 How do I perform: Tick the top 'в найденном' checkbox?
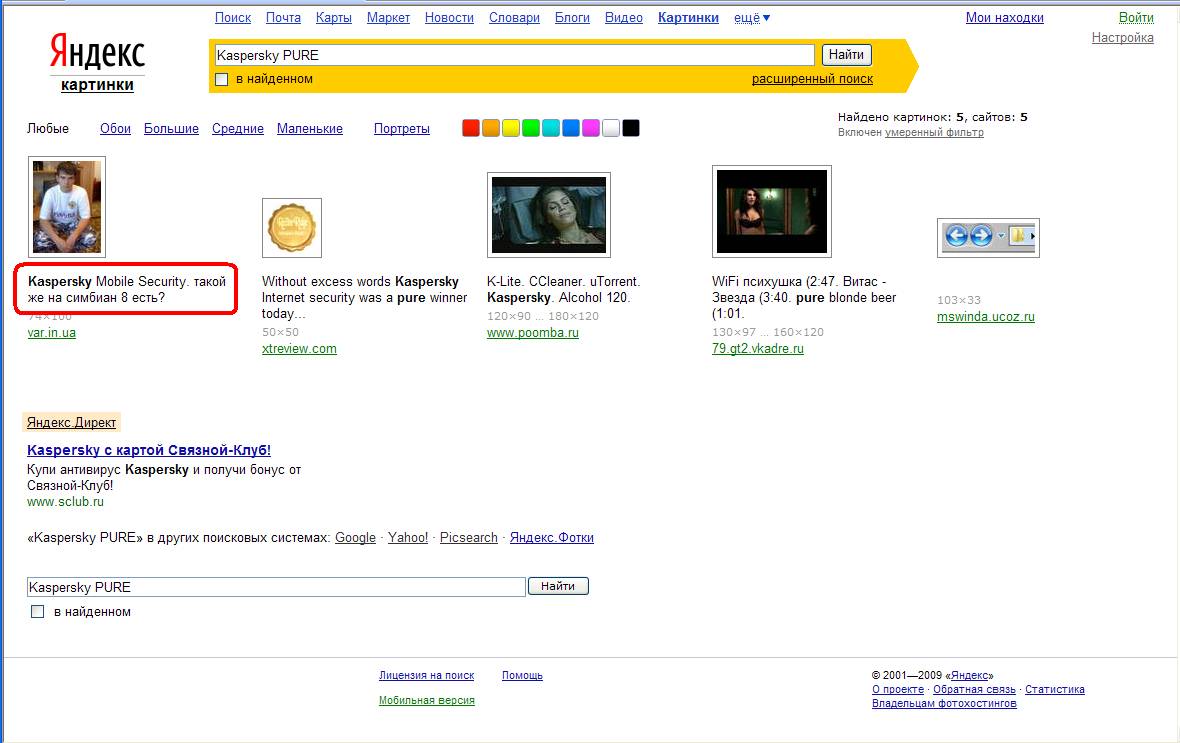(221, 79)
